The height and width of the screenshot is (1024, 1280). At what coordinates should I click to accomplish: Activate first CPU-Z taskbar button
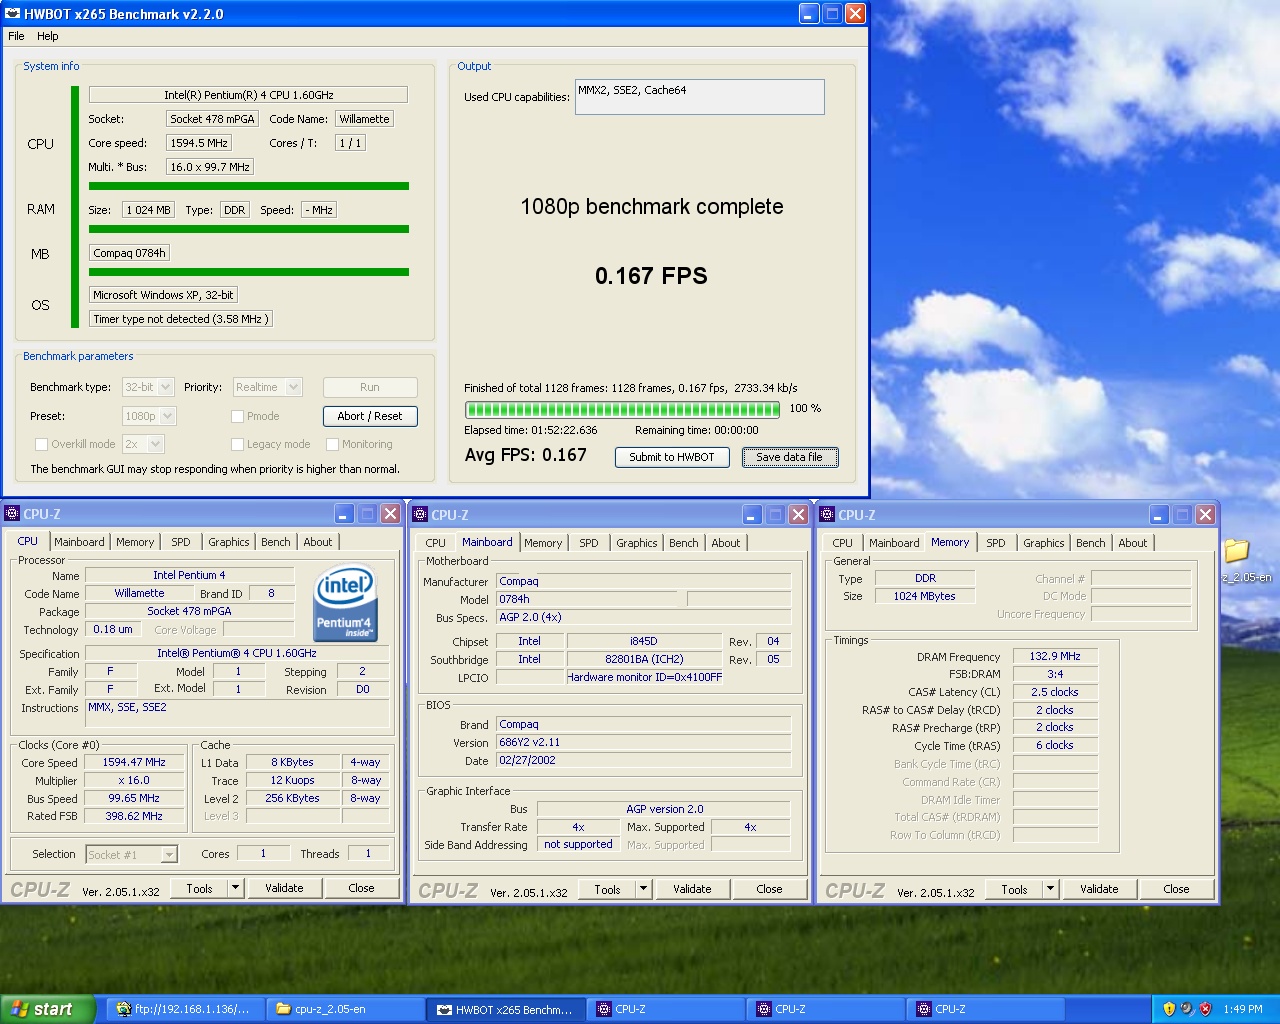click(663, 1009)
